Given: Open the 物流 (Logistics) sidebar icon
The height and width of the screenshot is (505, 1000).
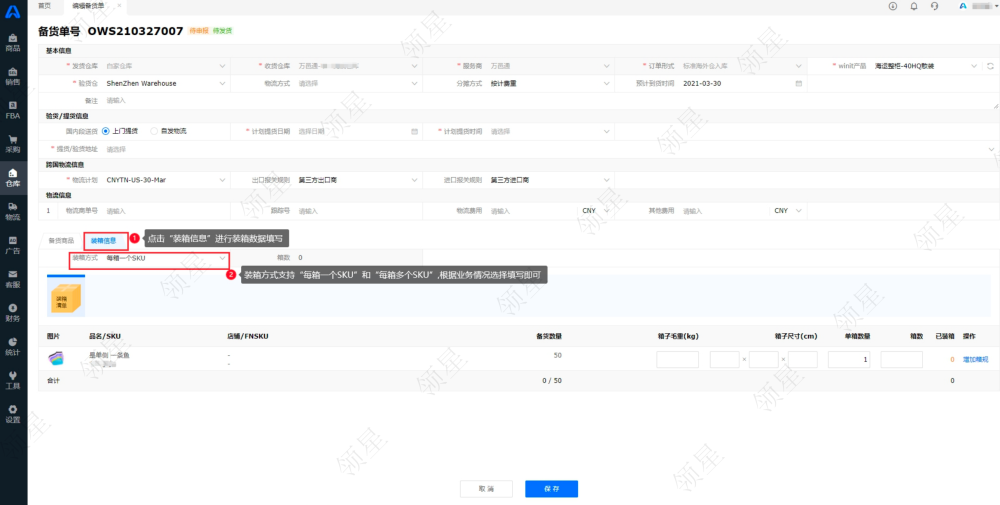Looking at the screenshot, I should pyautogui.click(x=13, y=210).
